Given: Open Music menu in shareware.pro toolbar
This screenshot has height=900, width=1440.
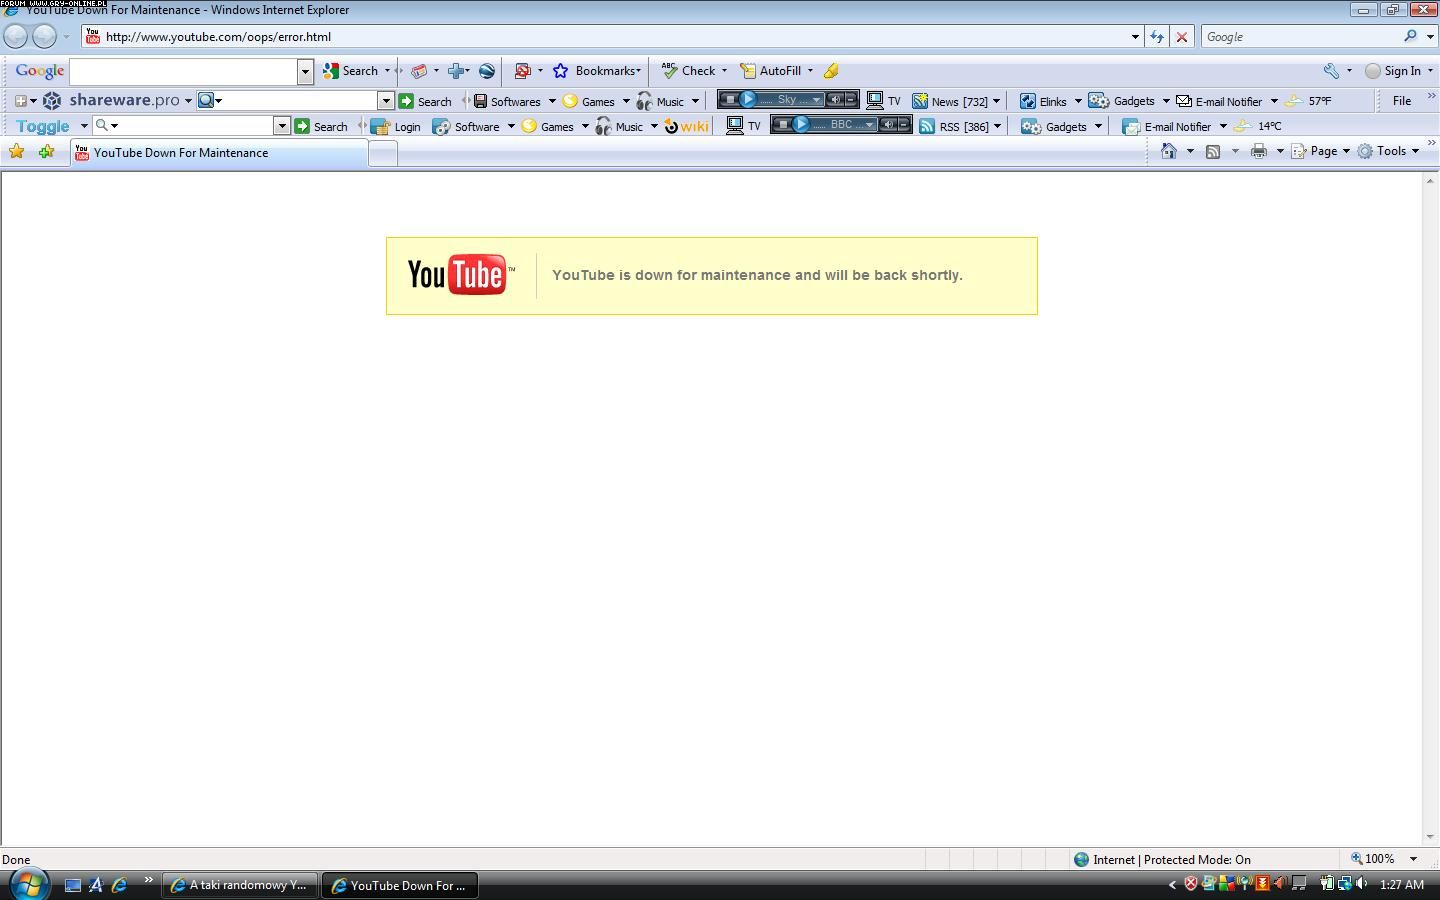Looking at the screenshot, I should 661,101.
